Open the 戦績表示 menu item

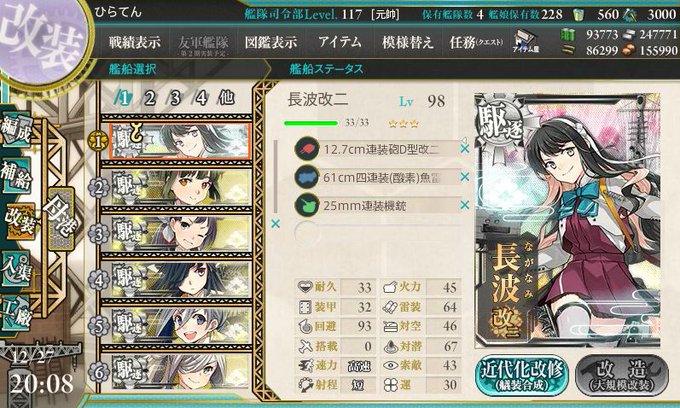tap(134, 43)
